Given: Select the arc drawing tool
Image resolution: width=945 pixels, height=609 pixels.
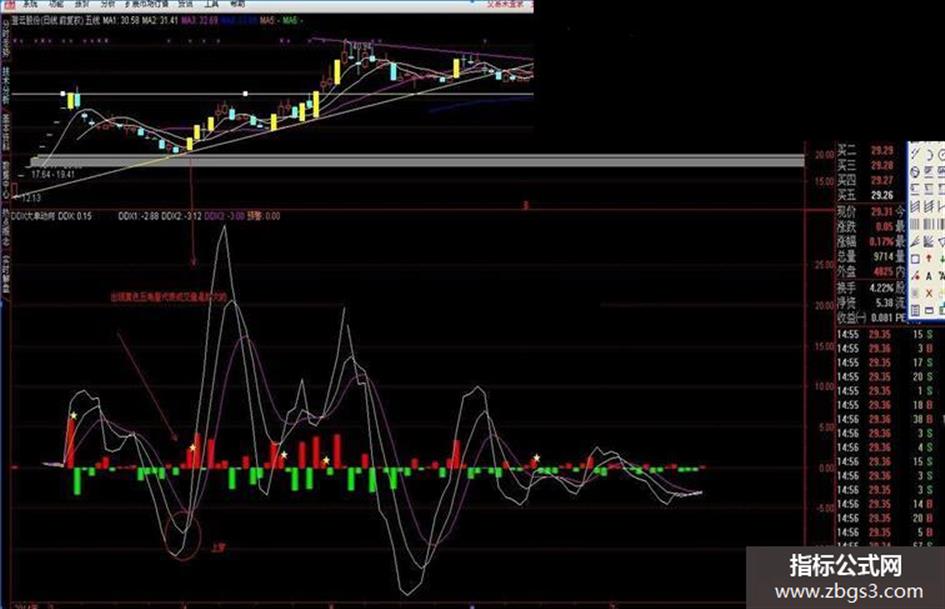Looking at the screenshot, I should click(x=929, y=154).
